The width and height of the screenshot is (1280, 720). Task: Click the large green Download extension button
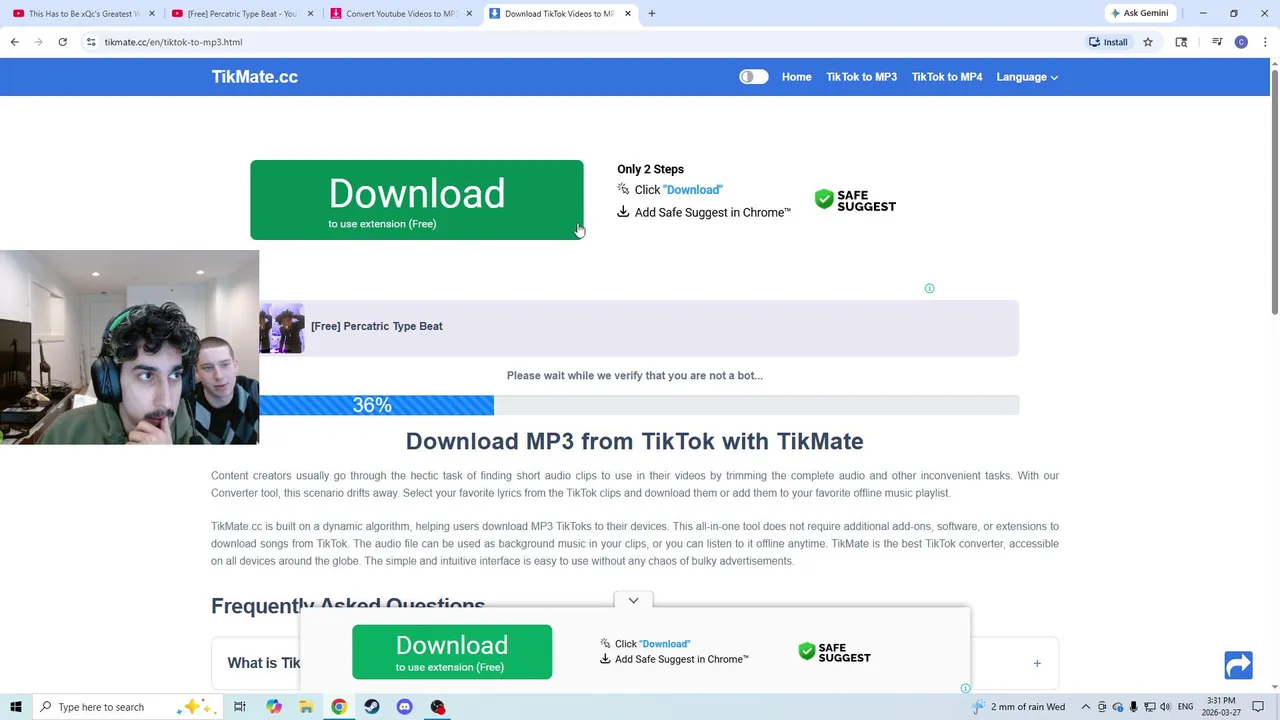pyautogui.click(x=416, y=200)
